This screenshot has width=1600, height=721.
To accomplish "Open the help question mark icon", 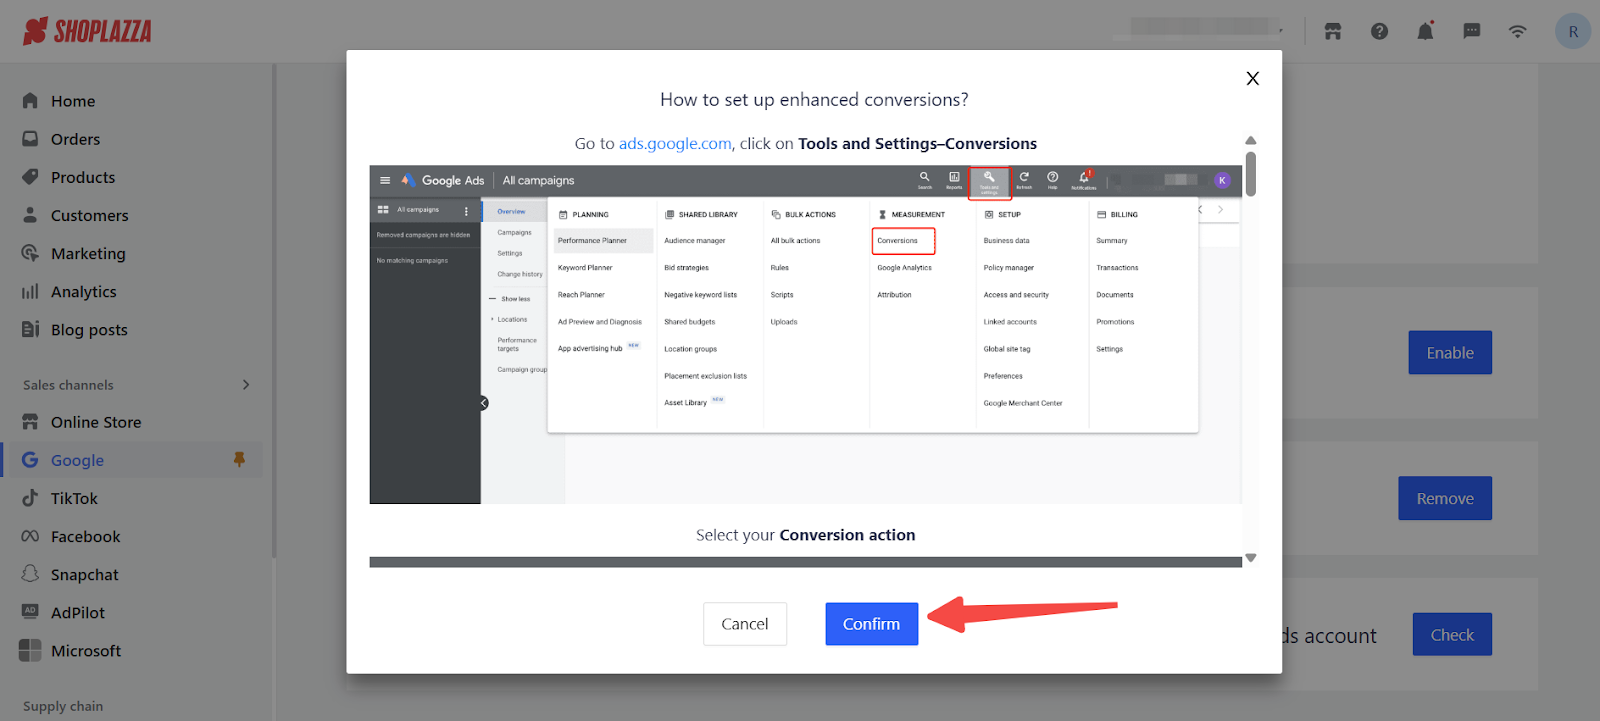I will click(x=1379, y=31).
